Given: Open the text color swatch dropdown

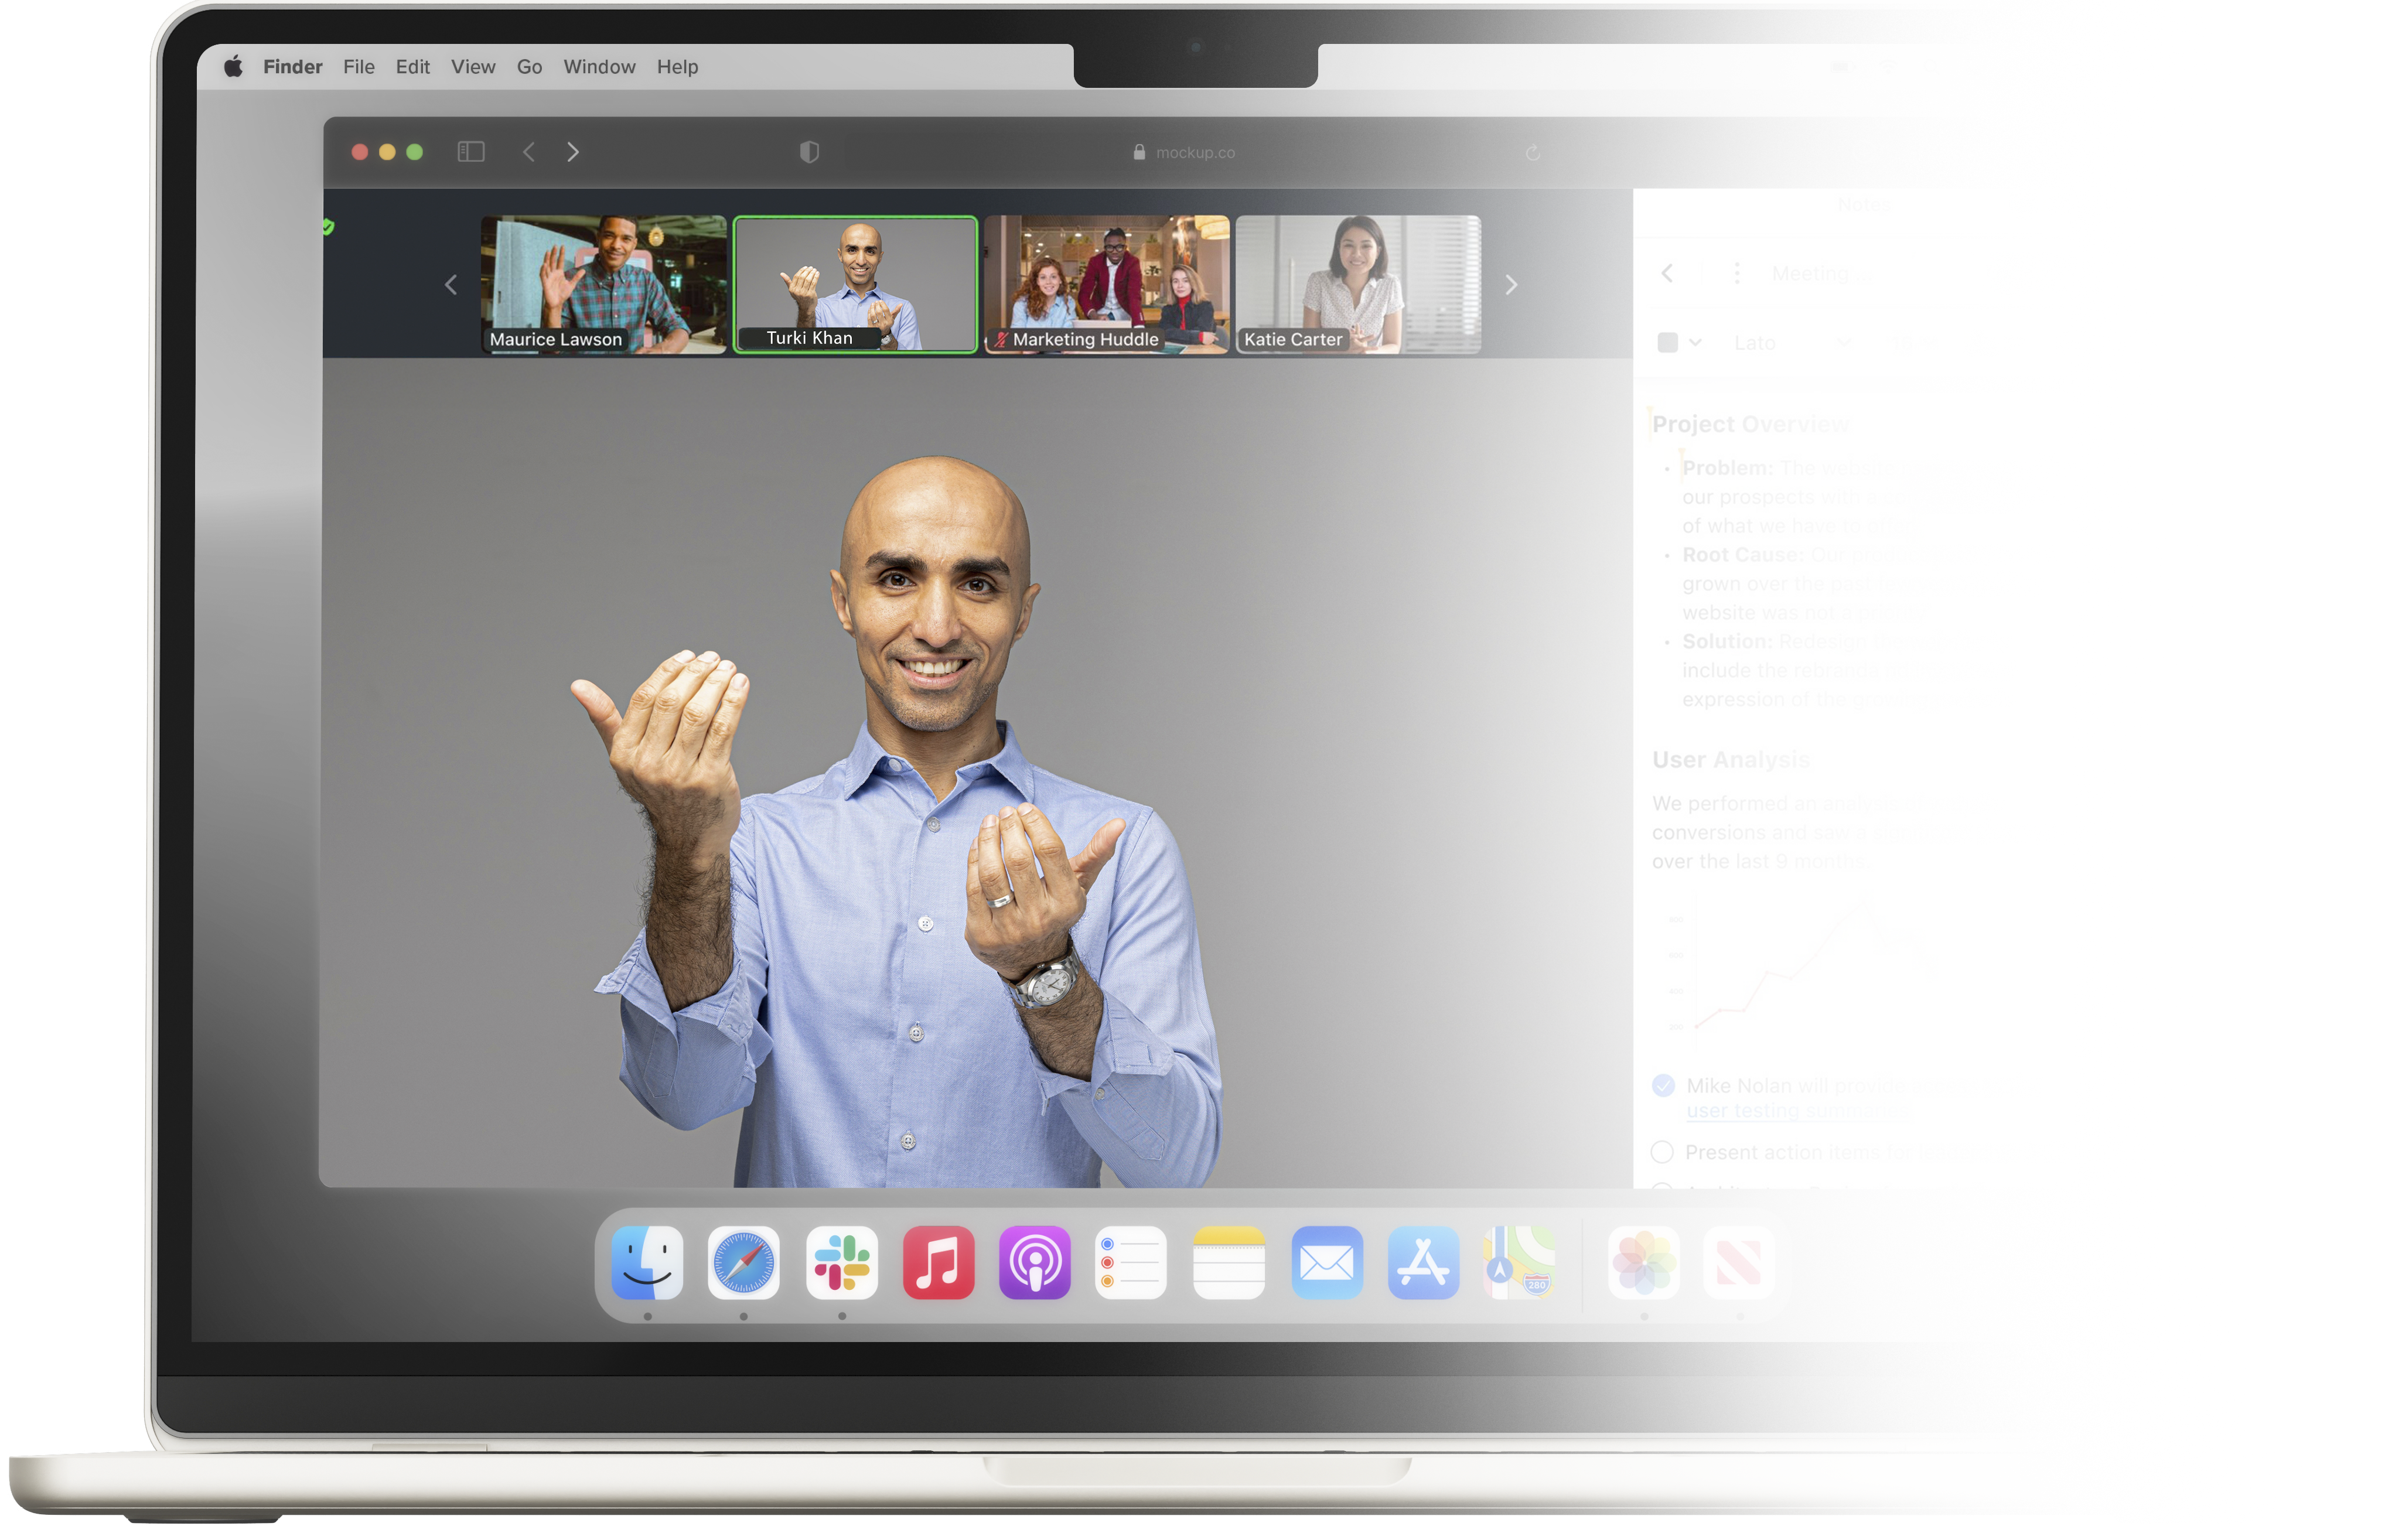Looking at the screenshot, I should click(1679, 343).
